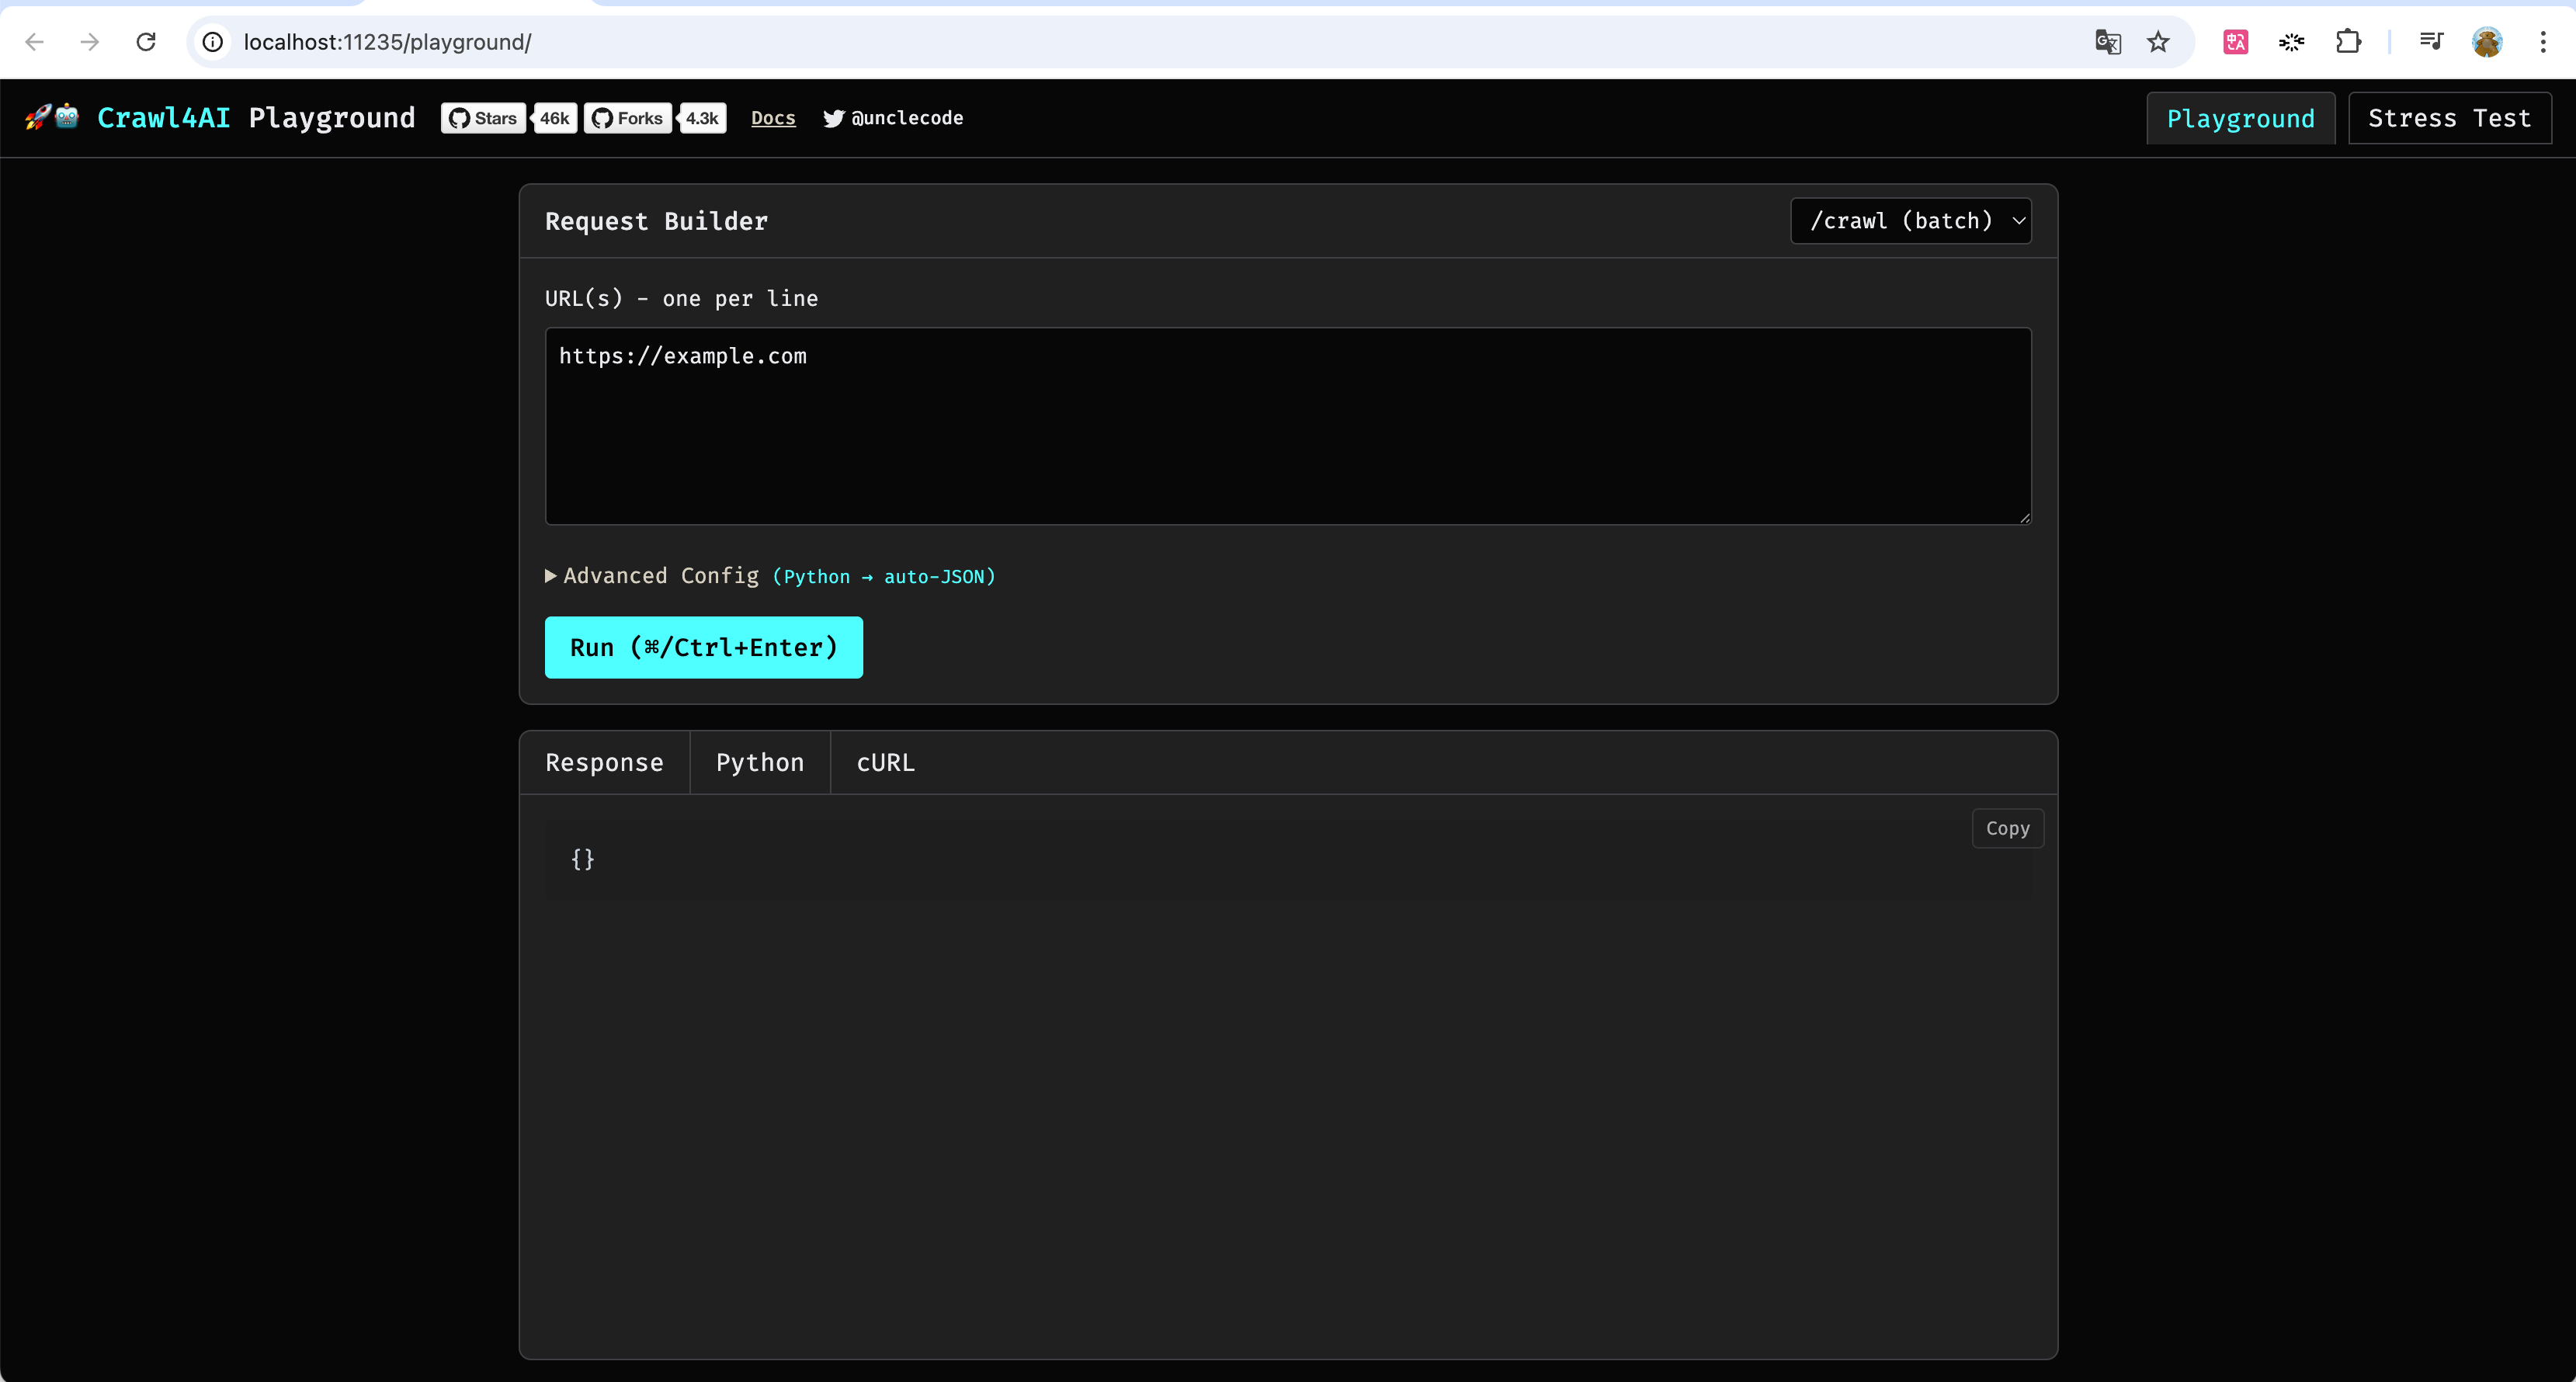Click into the URL(s) text area
This screenshot has height=1382, width=2576.
(x=1288, y=426)
